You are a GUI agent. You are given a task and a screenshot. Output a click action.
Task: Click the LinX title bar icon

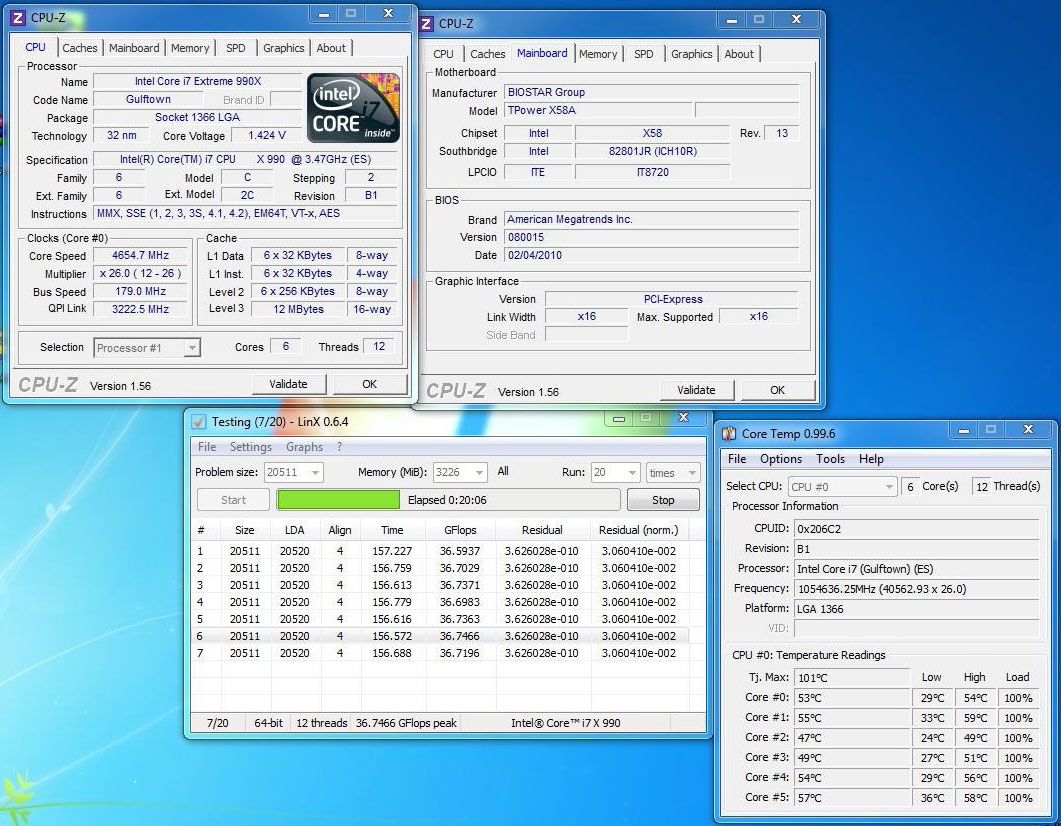(198, 422)
